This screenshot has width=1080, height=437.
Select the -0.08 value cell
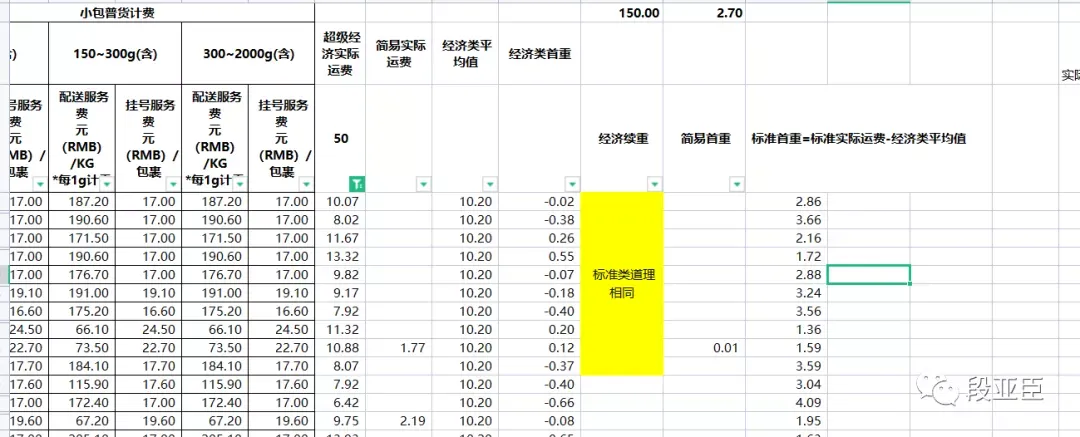(540, 420)
